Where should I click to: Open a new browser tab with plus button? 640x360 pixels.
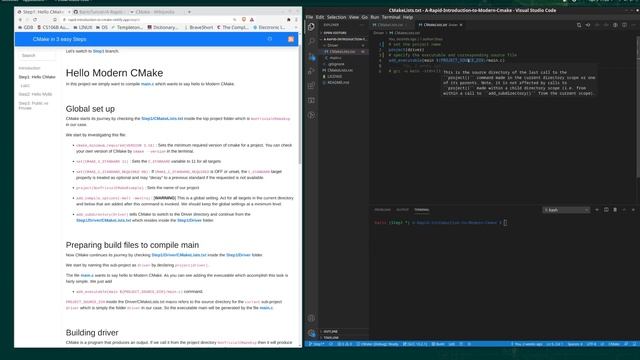189,12
